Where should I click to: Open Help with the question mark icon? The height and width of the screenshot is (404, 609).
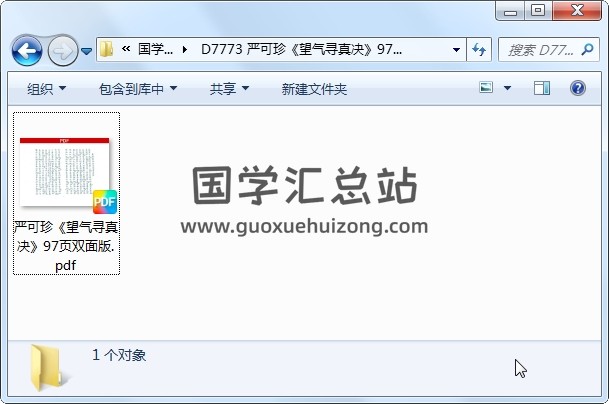pos(578,88)
